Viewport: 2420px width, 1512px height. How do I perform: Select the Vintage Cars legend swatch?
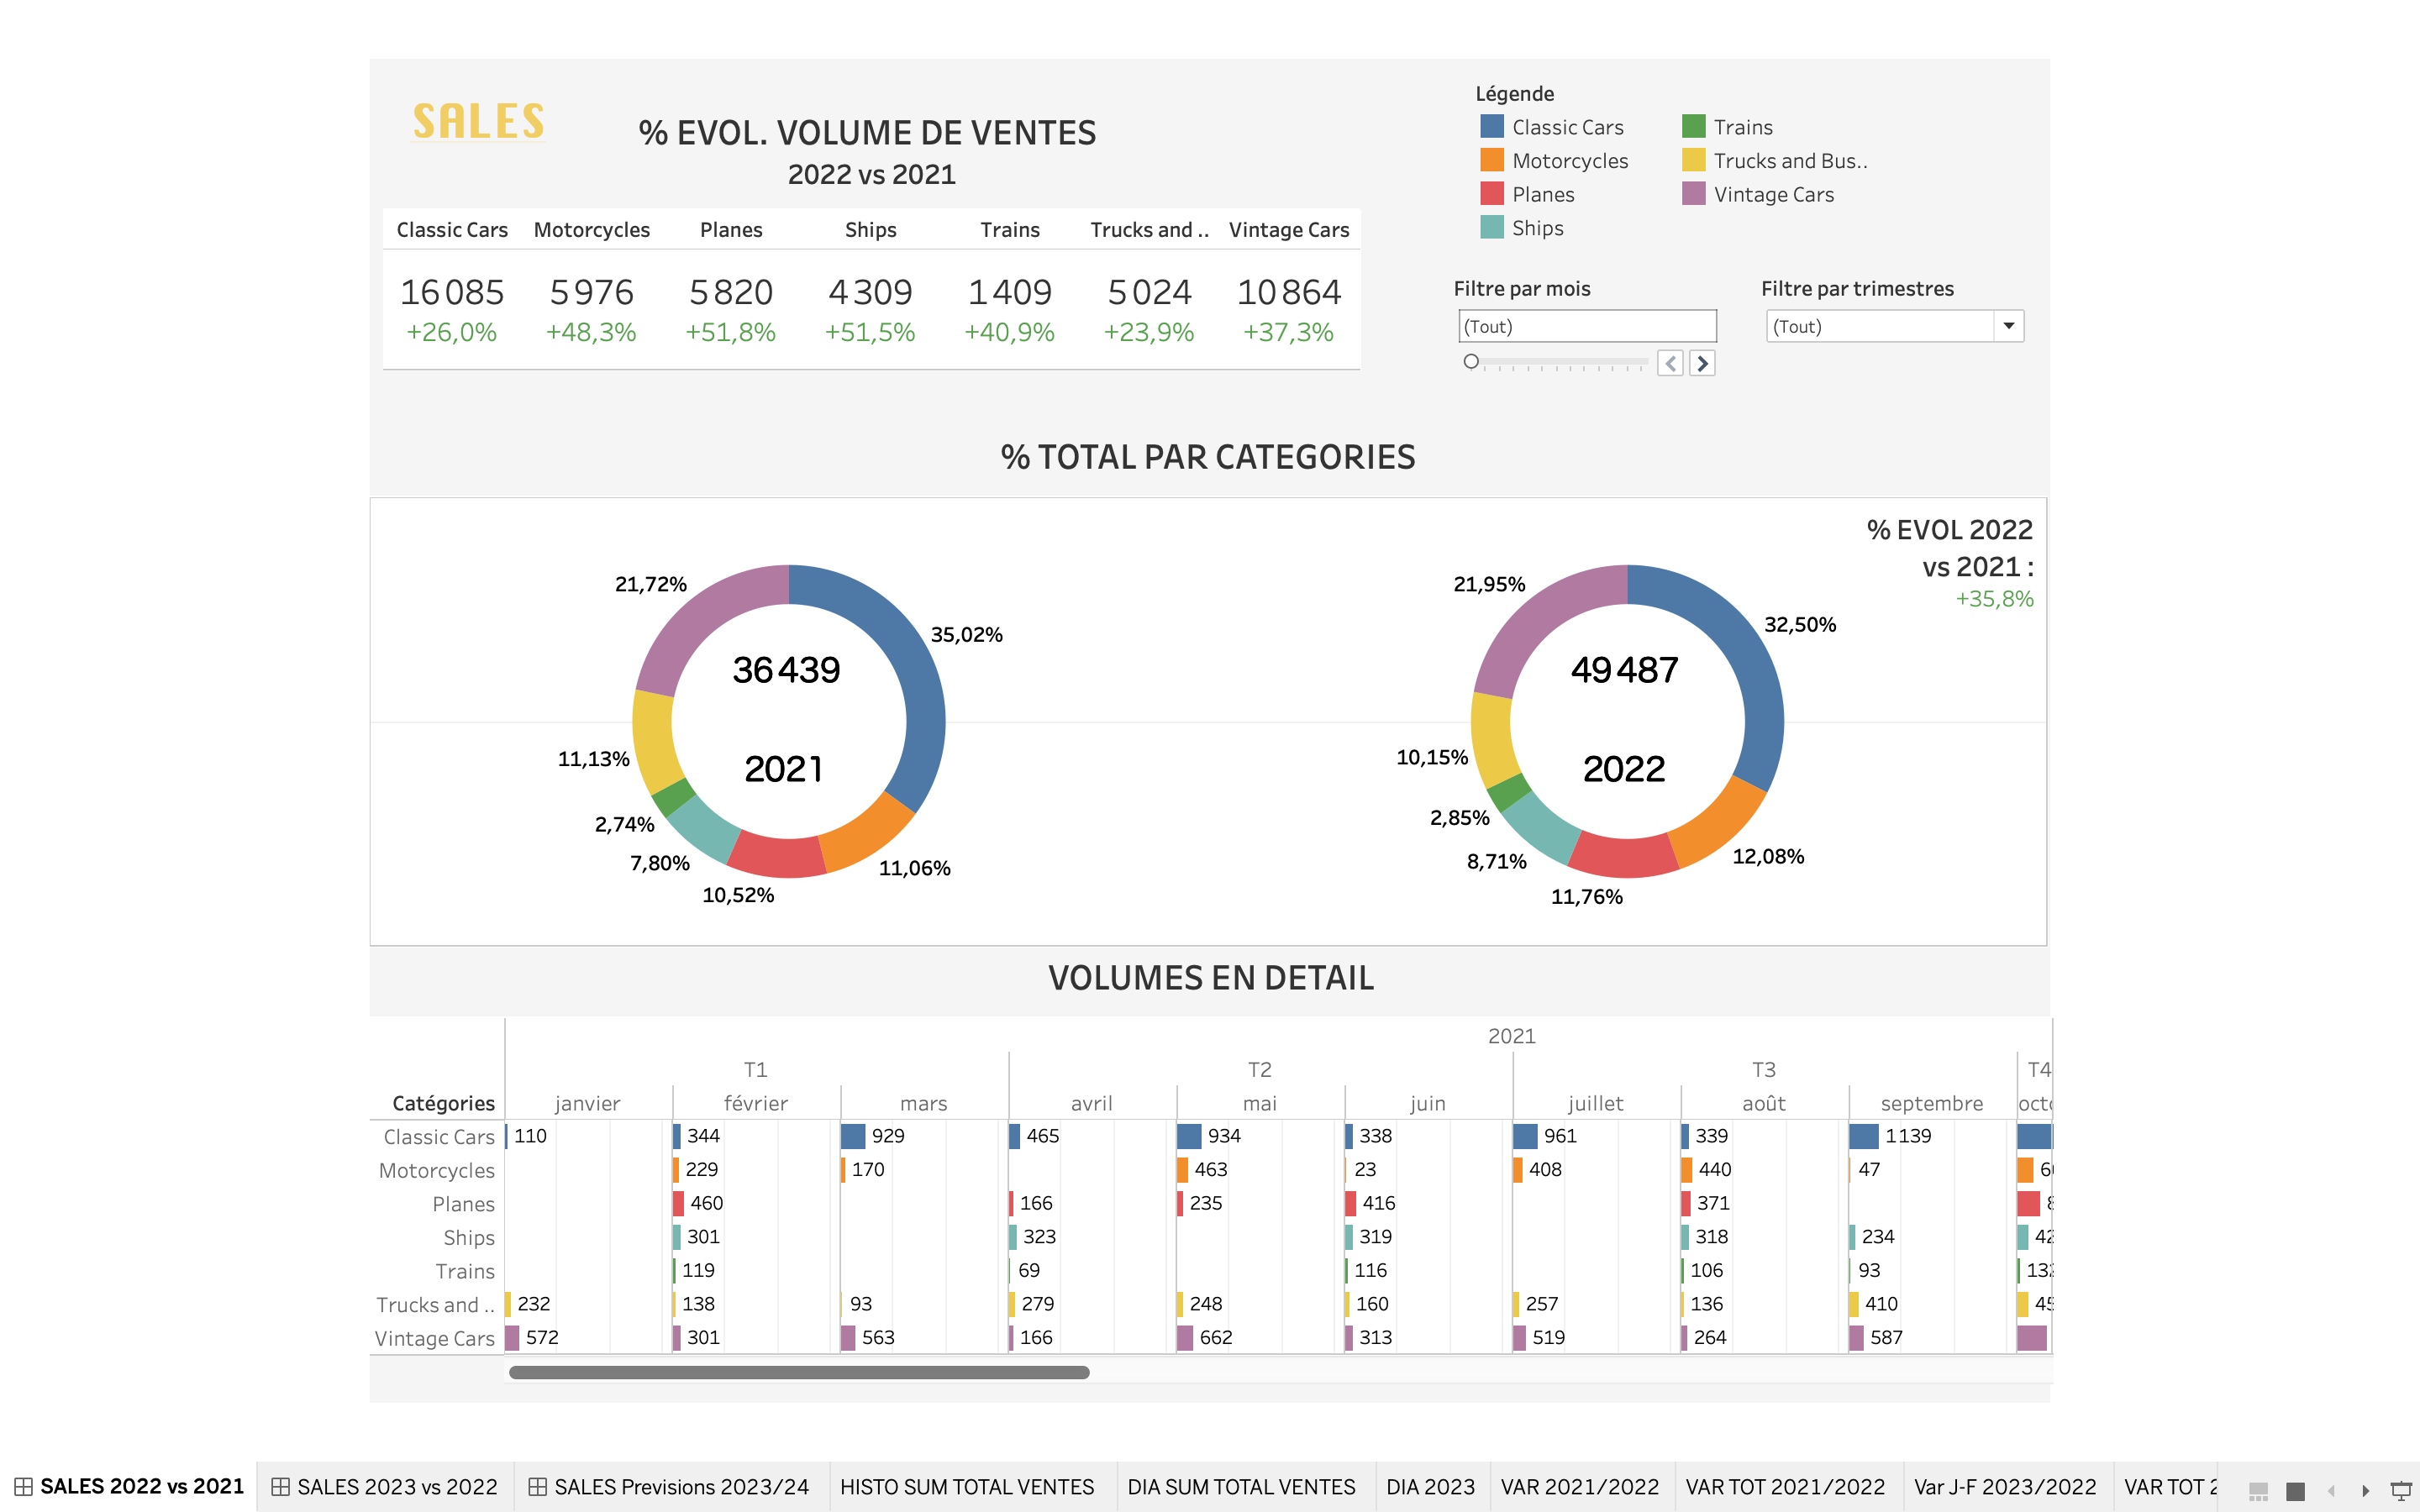tap(1693, 194)
